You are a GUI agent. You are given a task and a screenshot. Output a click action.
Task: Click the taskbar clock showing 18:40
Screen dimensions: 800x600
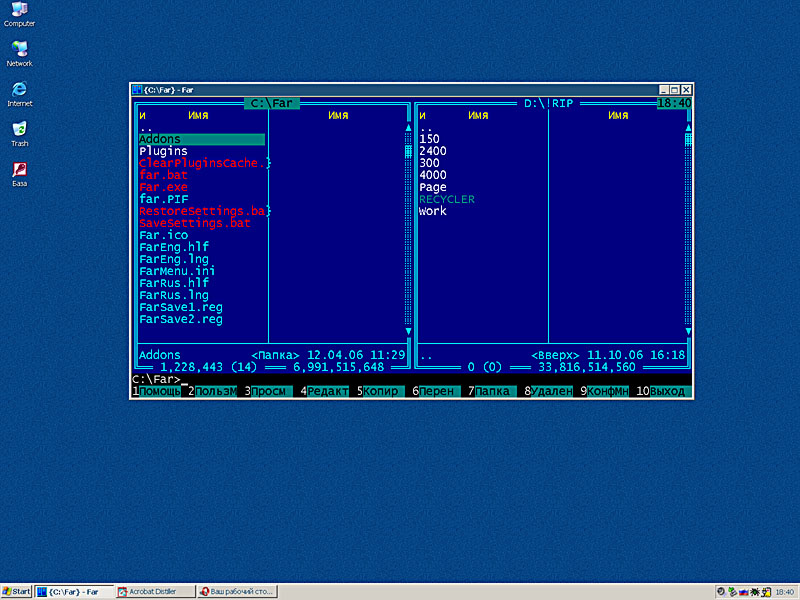click(785, 592)
